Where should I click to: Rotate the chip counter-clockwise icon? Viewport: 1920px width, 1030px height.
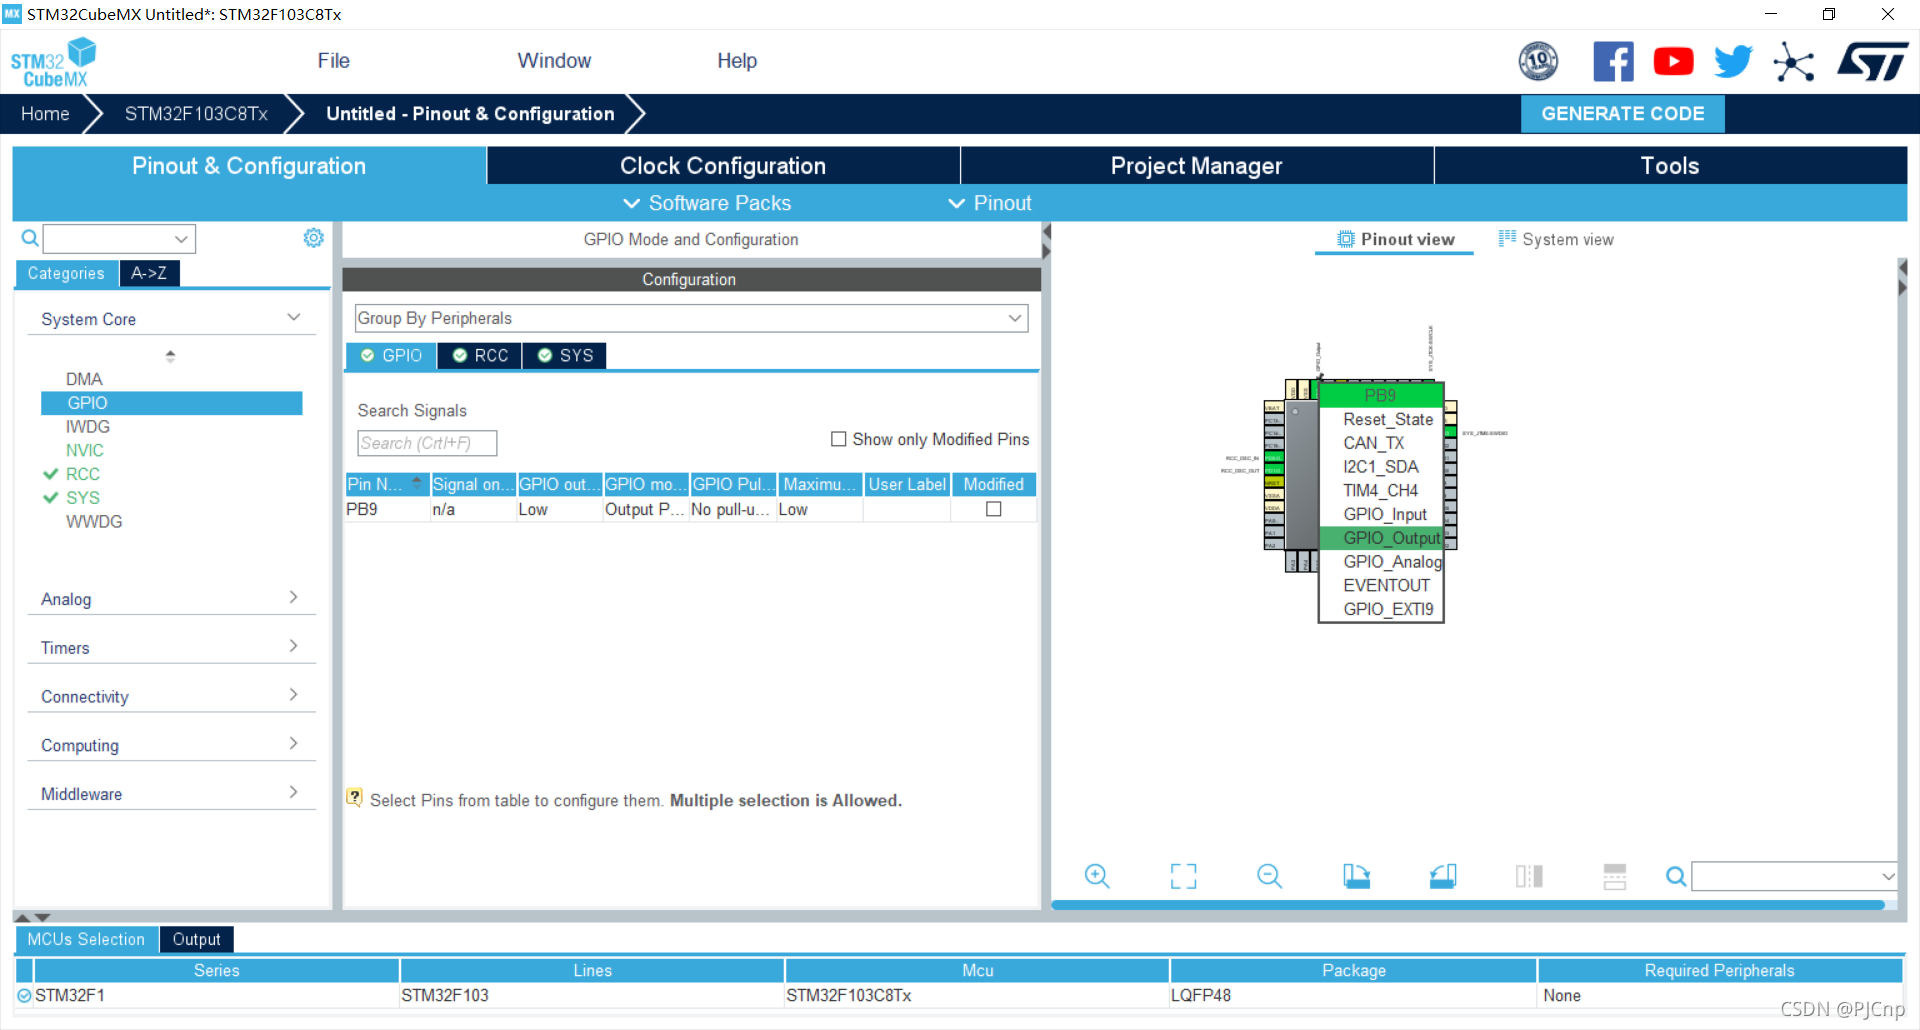click(1443, 876)
